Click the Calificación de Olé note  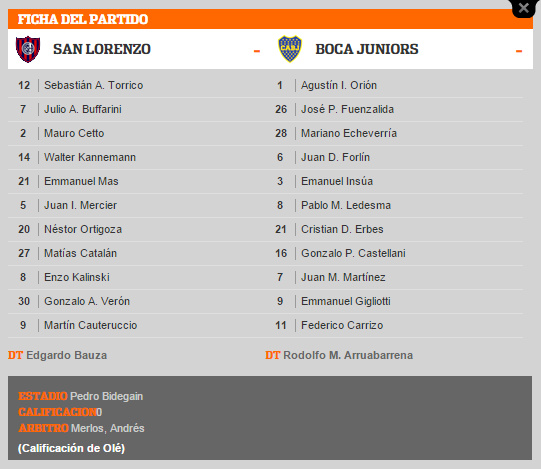click(71, 448)
